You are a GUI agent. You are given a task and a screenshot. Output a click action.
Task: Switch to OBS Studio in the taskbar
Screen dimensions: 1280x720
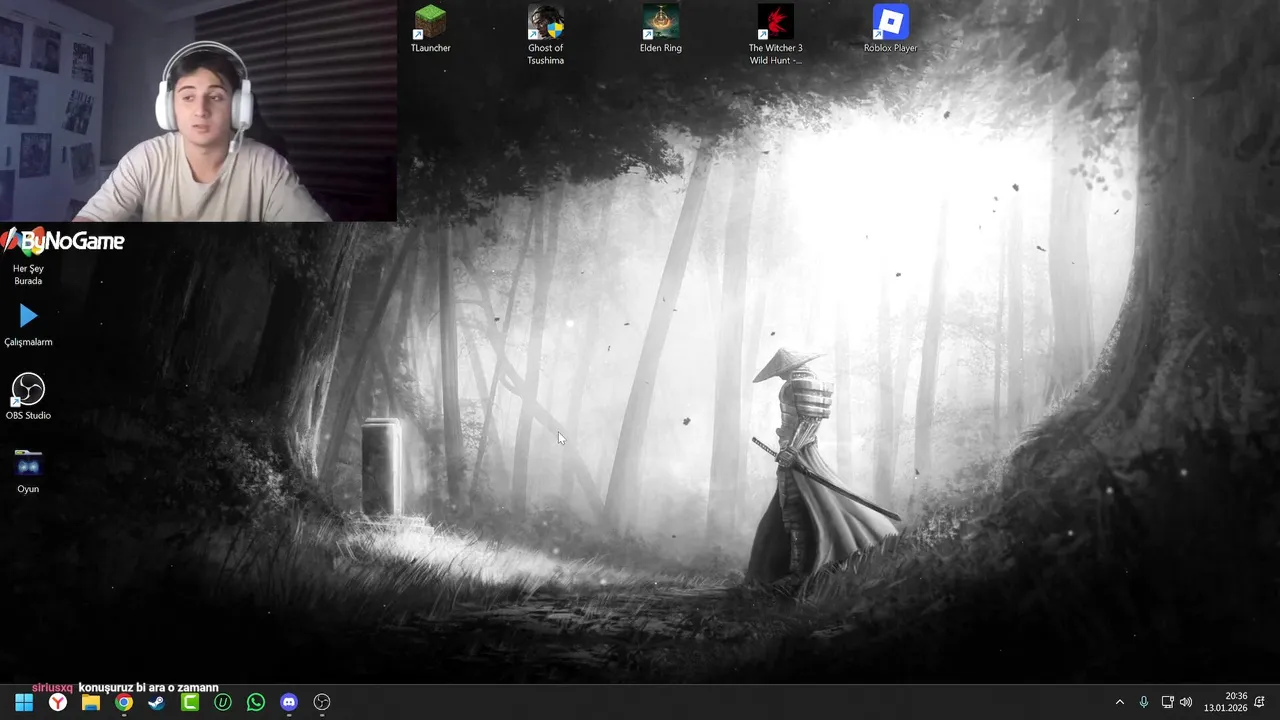322,703
